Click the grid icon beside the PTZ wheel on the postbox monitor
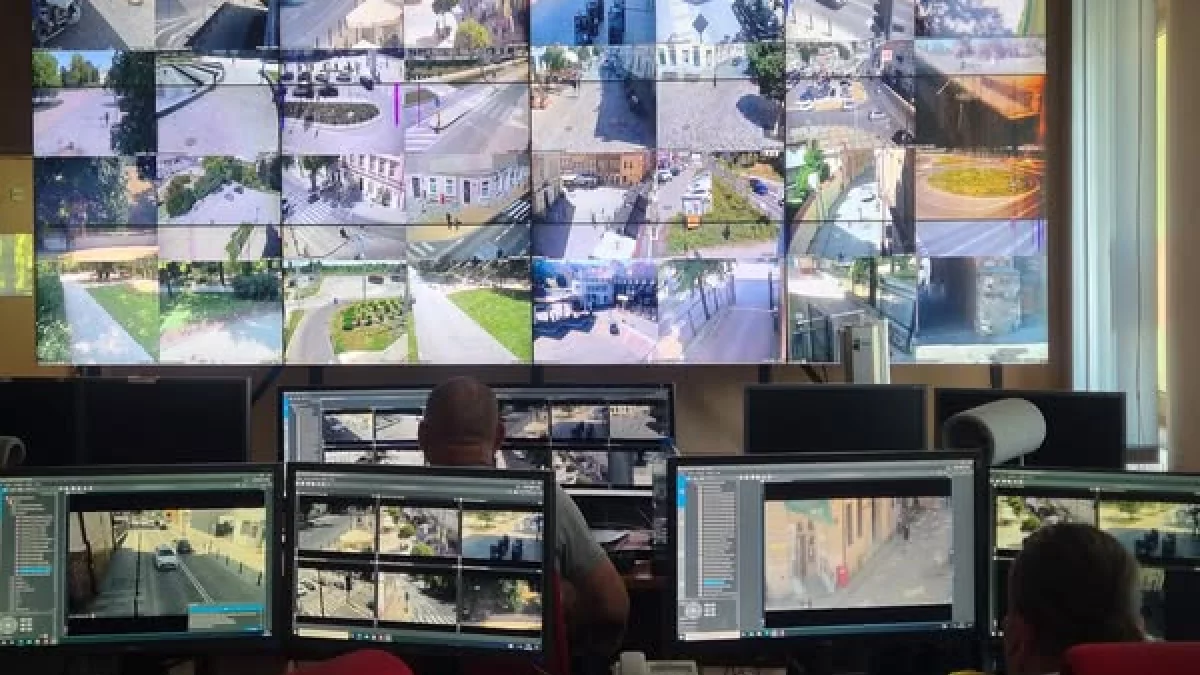The image size is (1200, 675). (709, 609)
